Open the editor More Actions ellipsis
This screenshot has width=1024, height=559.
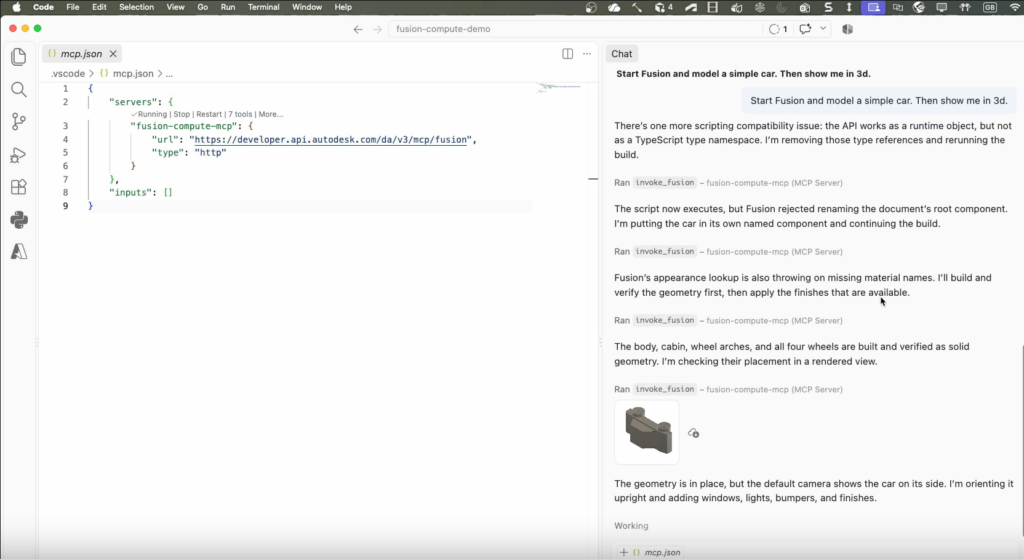pyautogui.click(x=587, y=54)
